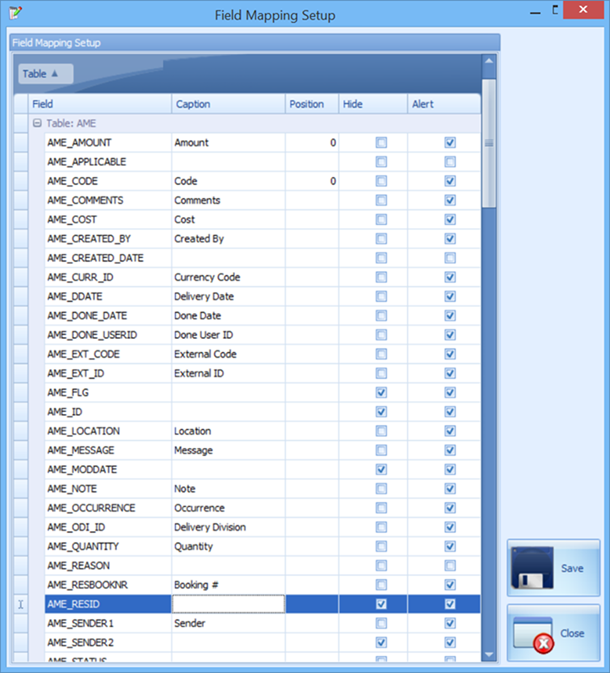610x673 pixels.
Task: Uncheck Hide for AME_MODDATE
Action: pos(381,470)
